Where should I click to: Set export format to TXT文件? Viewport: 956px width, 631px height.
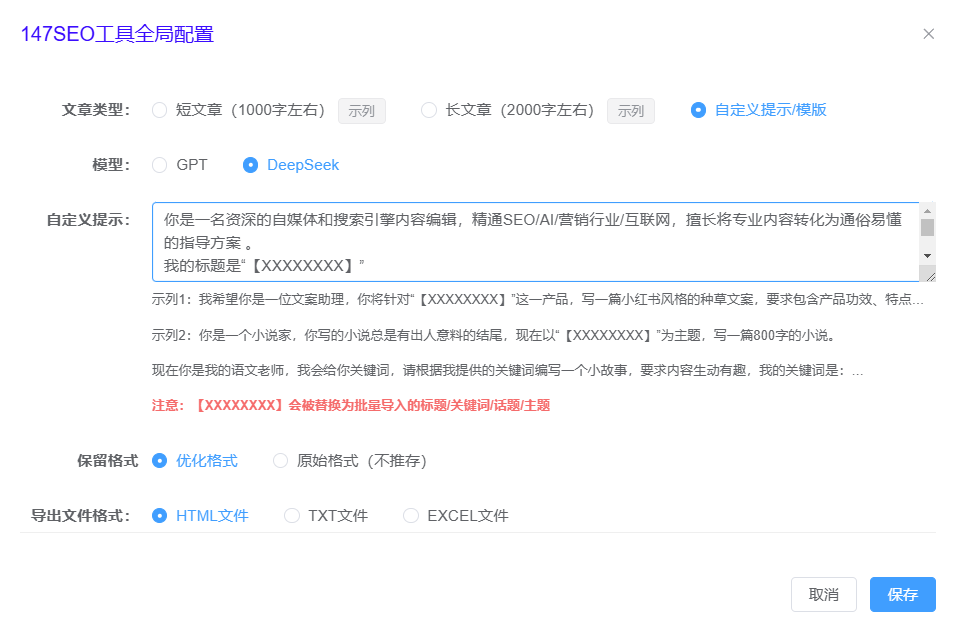[x=291, y=515]
